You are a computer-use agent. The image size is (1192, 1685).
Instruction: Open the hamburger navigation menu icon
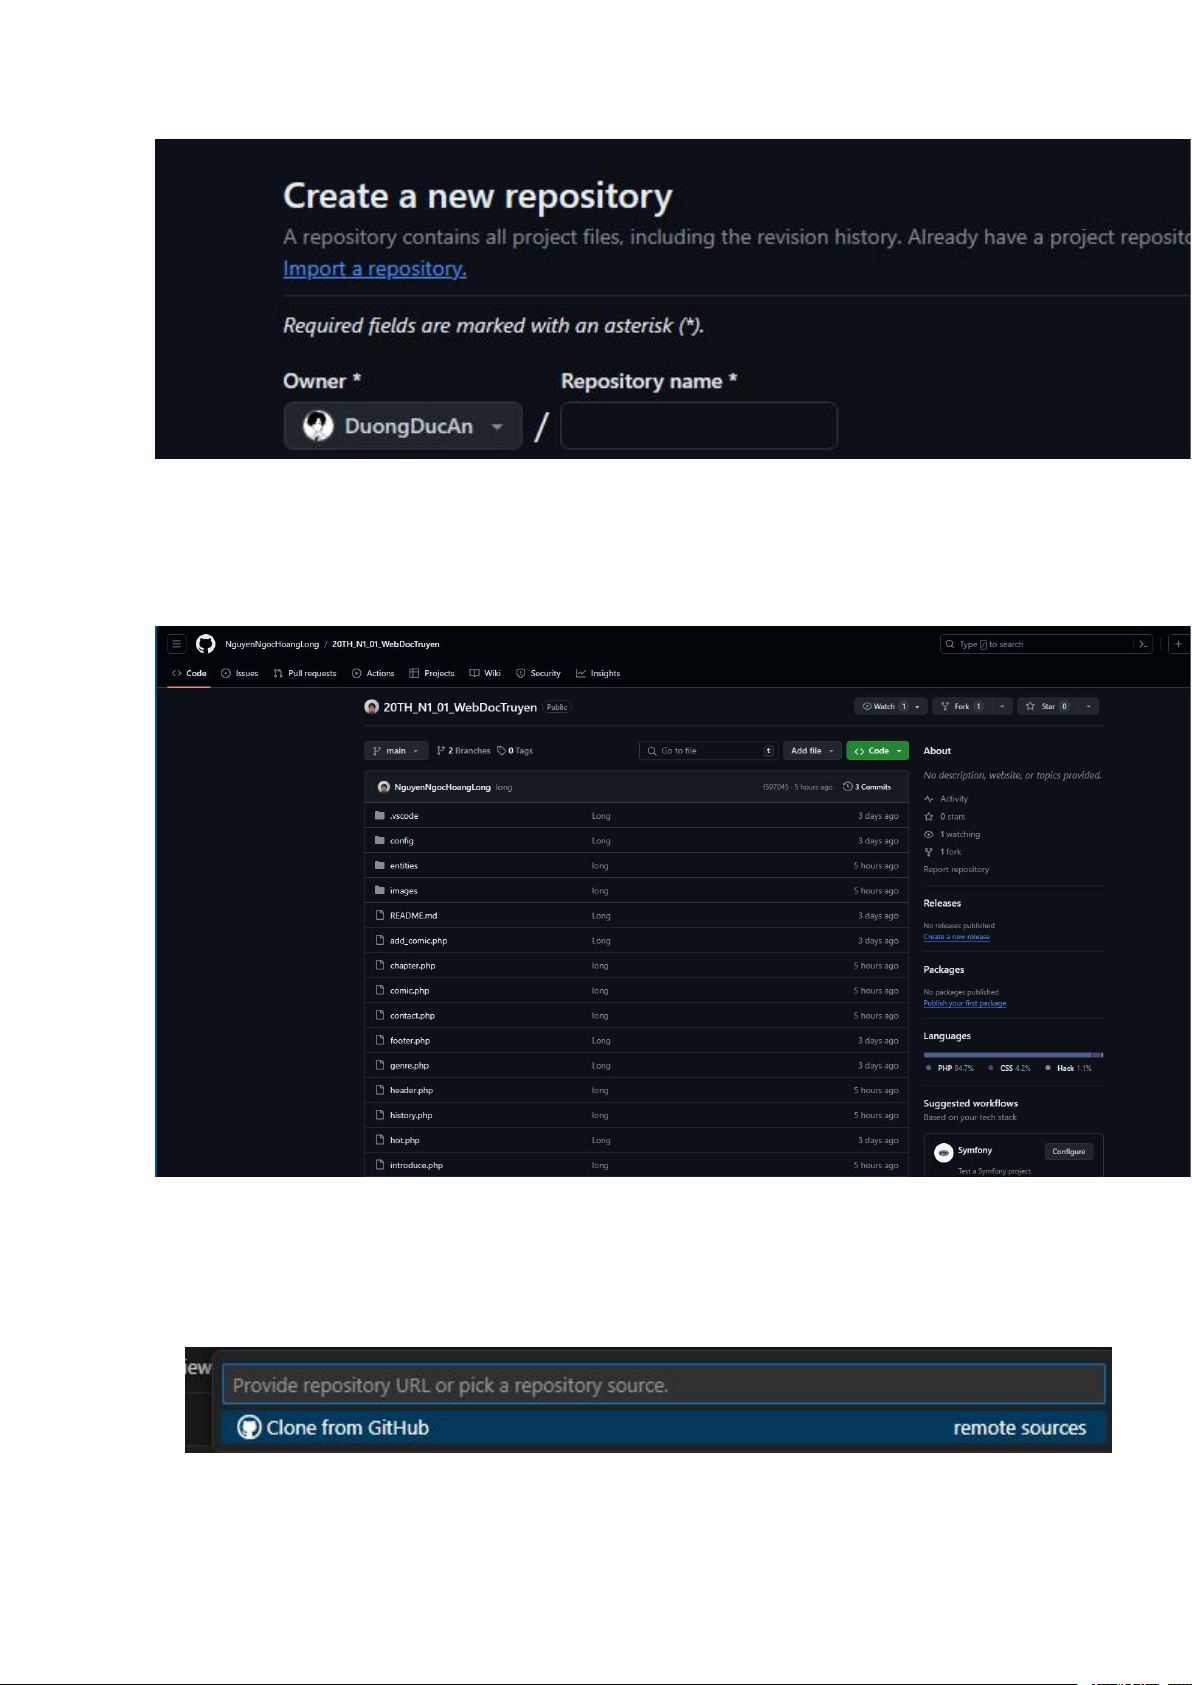tap(177, 644)
